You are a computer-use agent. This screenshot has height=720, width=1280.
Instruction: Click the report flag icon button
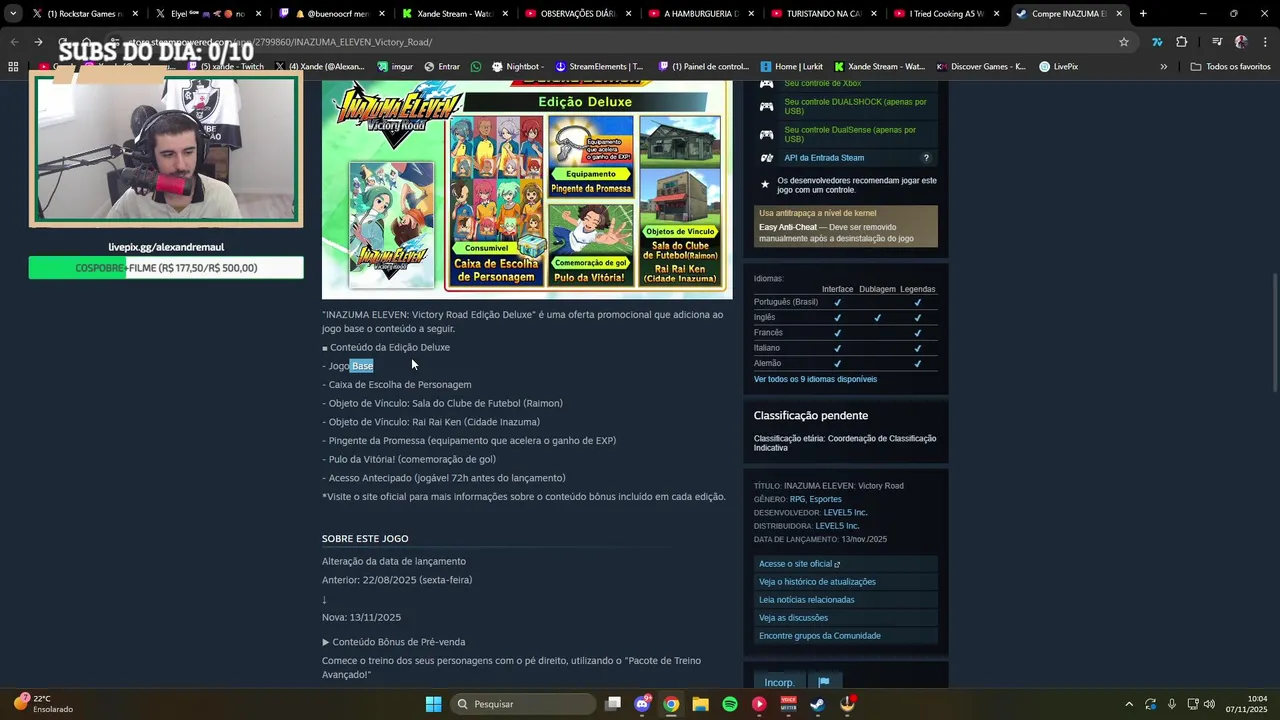click(824, 682)
